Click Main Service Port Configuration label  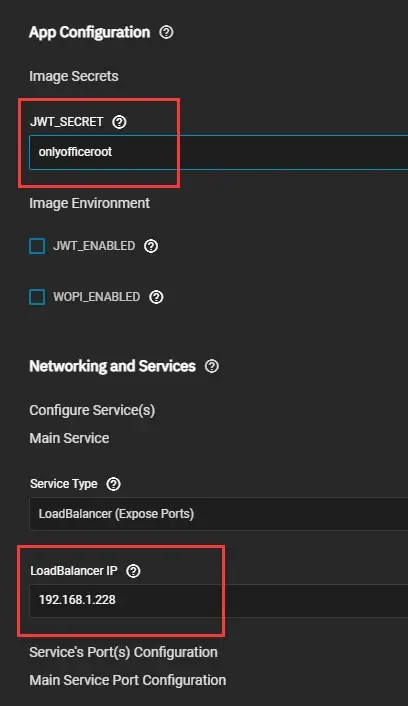[128, 680]
